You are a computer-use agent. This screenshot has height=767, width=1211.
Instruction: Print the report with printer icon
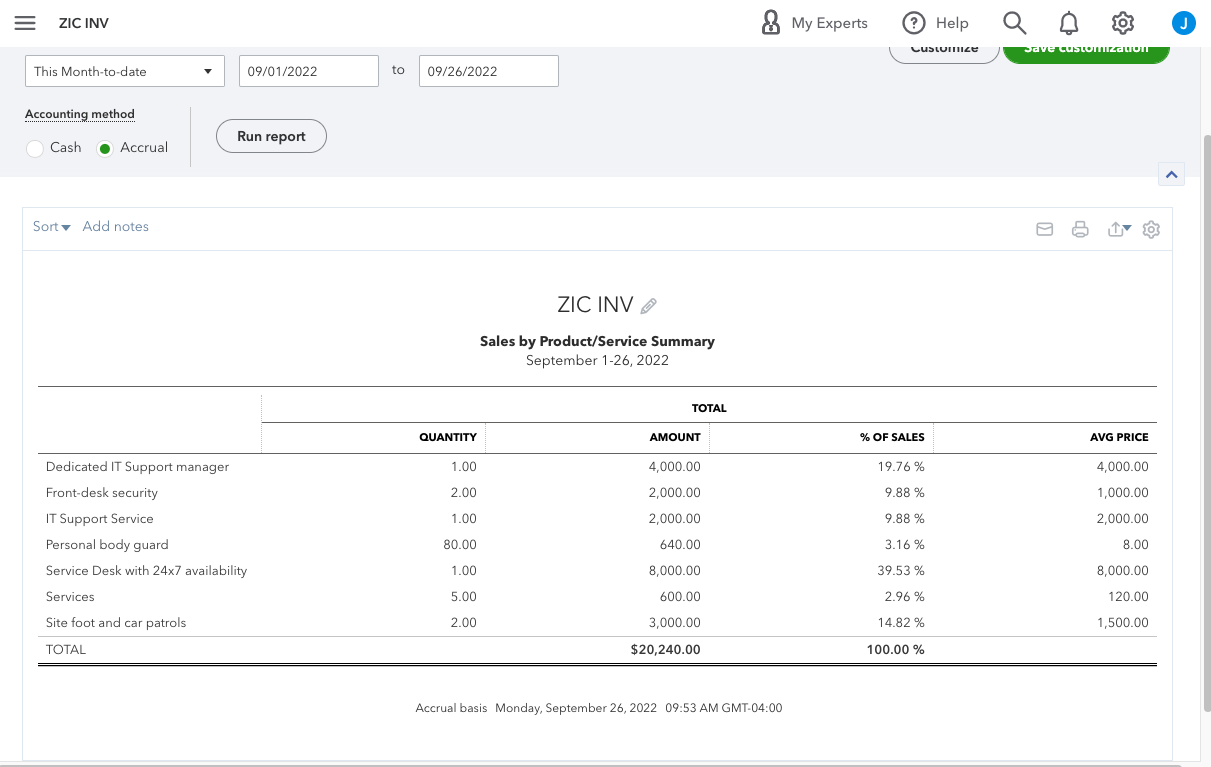(x=1080, y=229)
